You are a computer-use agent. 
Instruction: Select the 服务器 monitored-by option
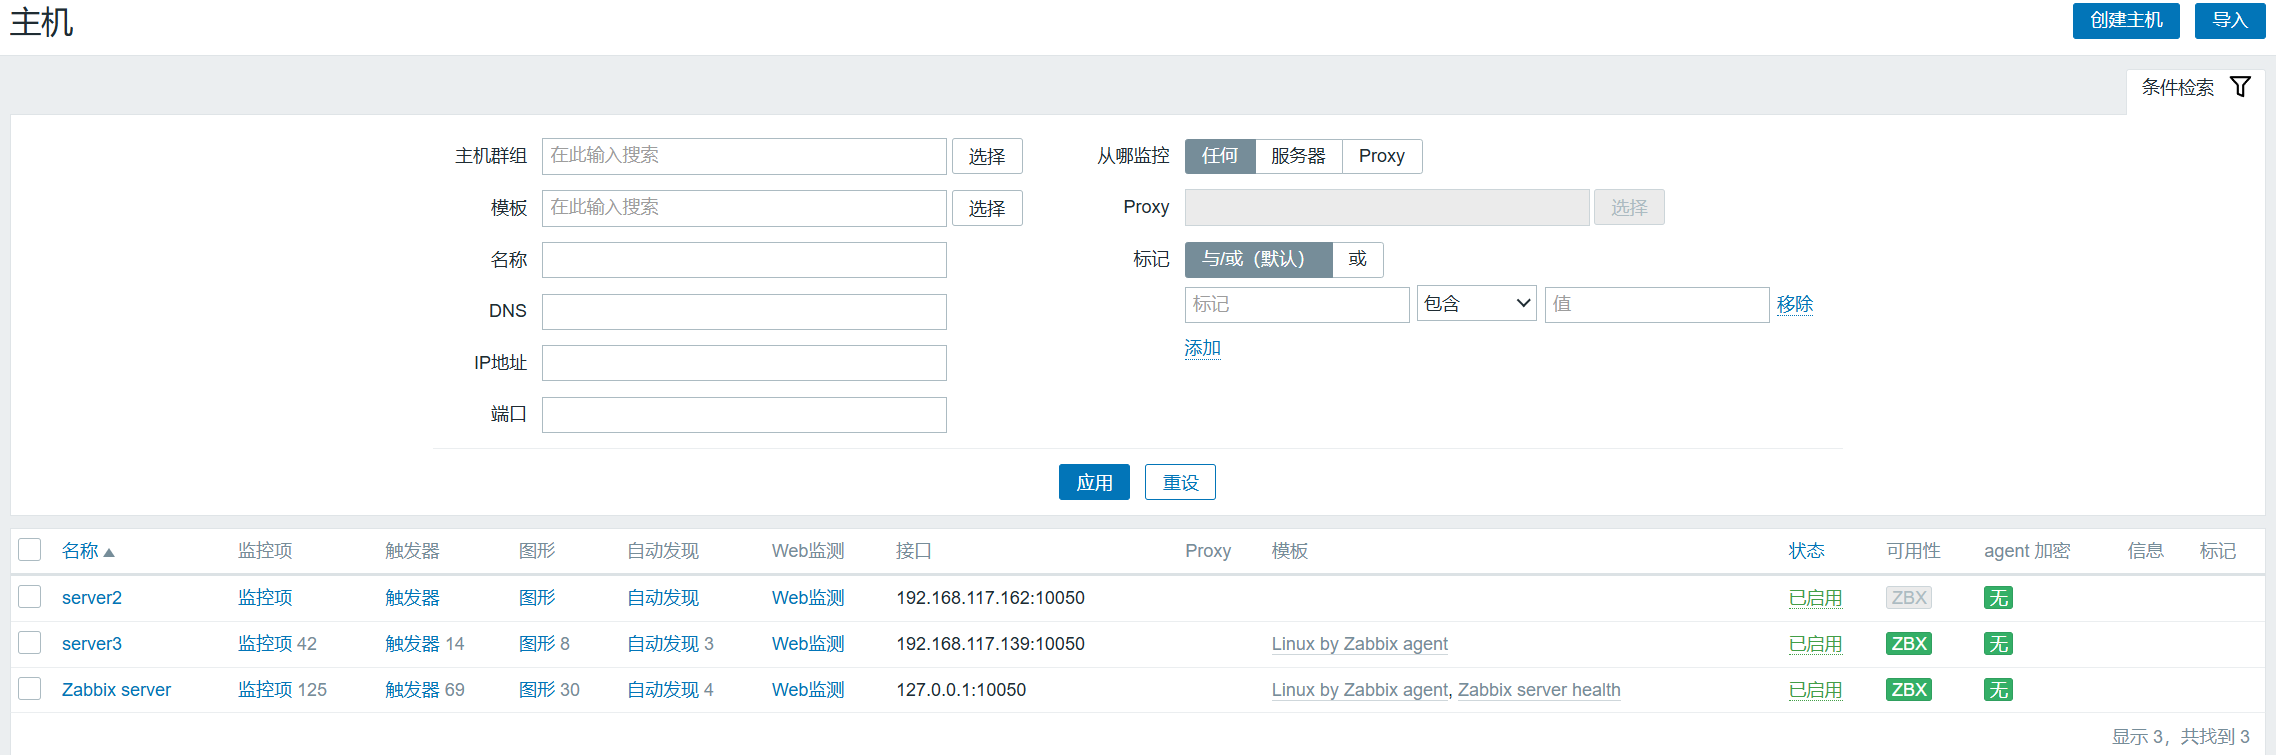coord(1298,156)
